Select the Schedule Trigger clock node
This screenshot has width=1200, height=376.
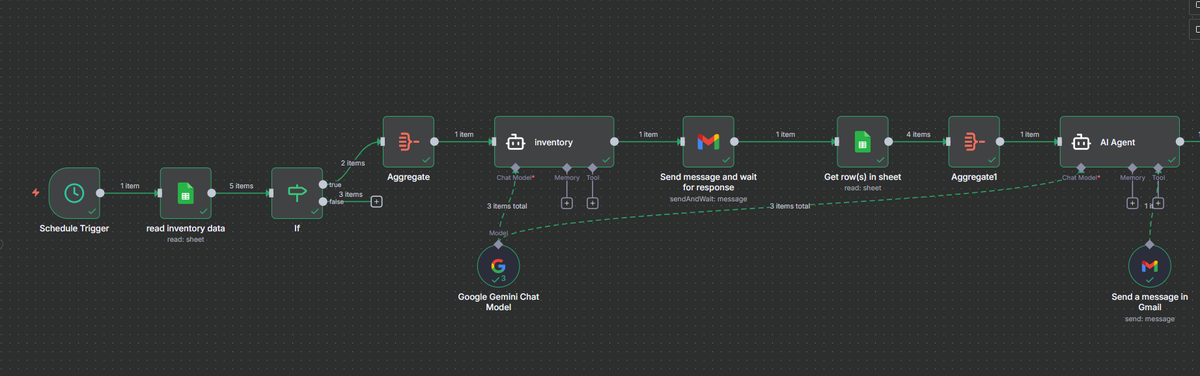pyautogui.click(x=75, y=193)
